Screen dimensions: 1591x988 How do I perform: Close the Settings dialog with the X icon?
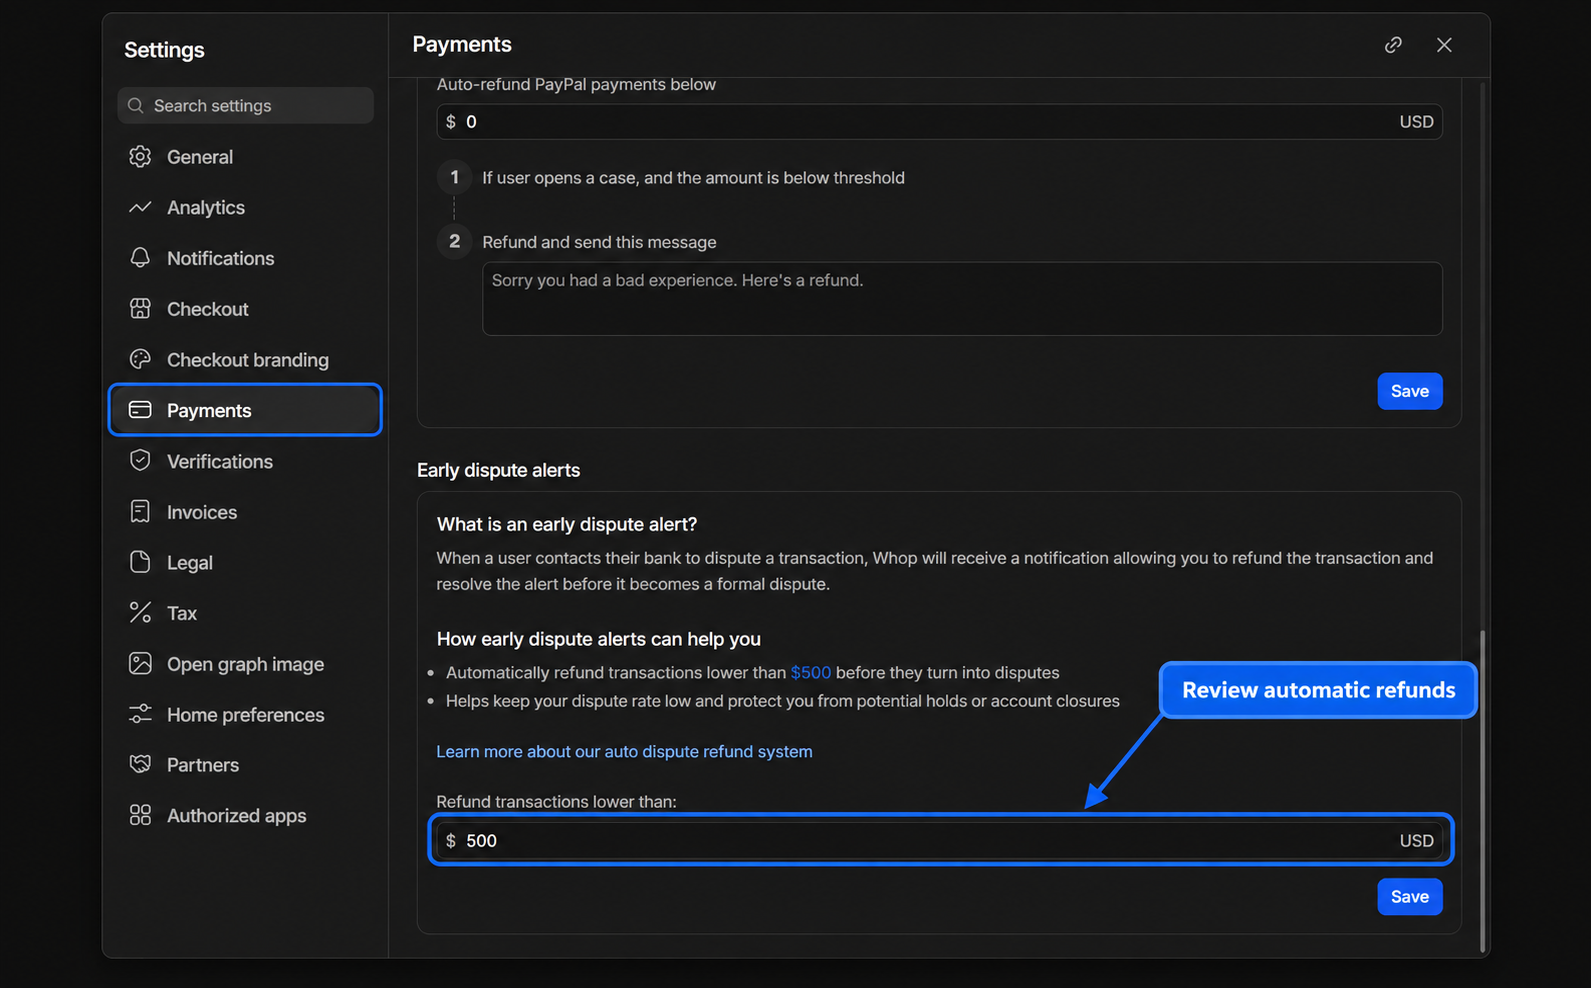(1444, 45)
